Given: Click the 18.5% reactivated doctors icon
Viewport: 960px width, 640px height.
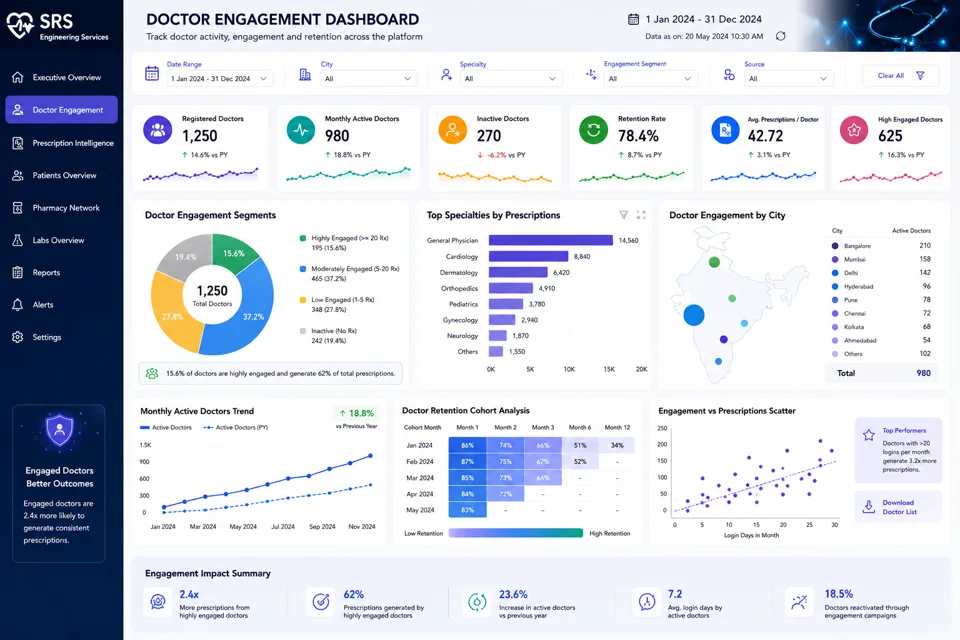Looking at the screenshot, I should pos(799,601).
